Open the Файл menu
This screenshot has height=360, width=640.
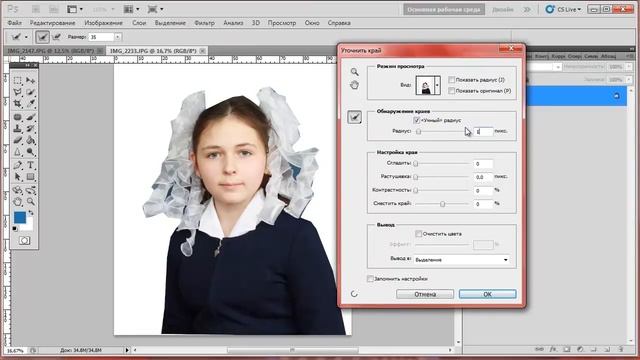(15, 23)
